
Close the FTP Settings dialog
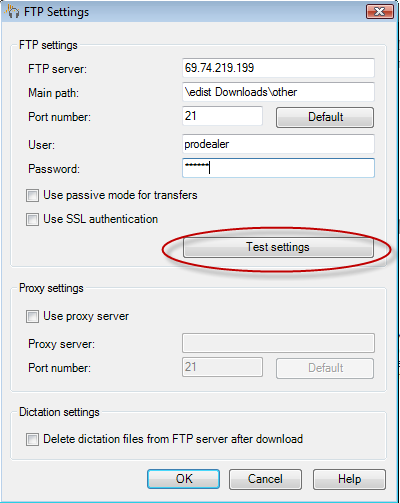380,12
